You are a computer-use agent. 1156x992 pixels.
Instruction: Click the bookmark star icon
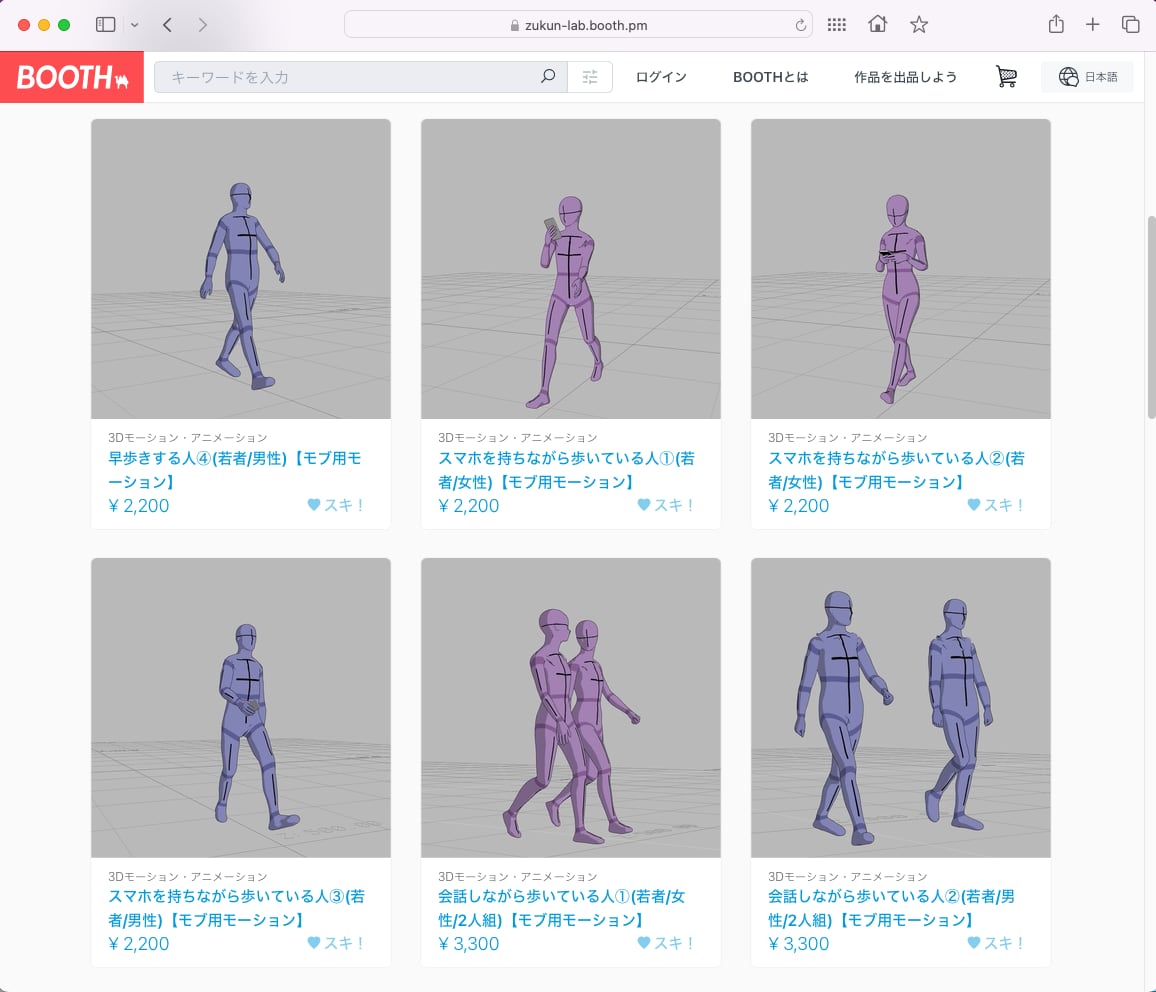tap(919, 25)
